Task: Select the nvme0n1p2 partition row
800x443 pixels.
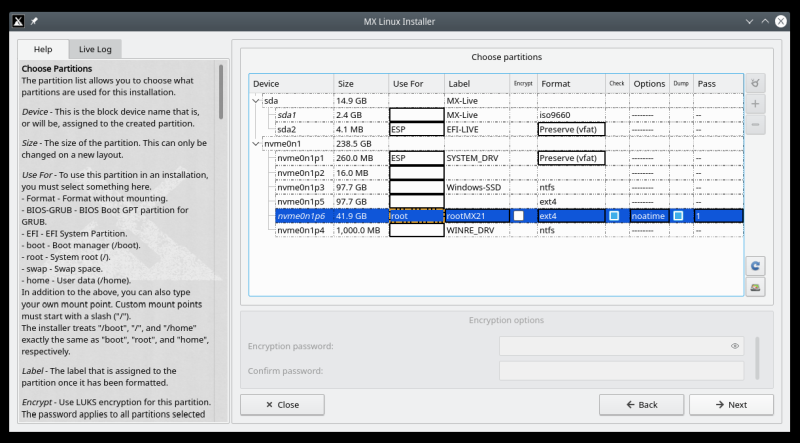Action: [x=509, y=173]
